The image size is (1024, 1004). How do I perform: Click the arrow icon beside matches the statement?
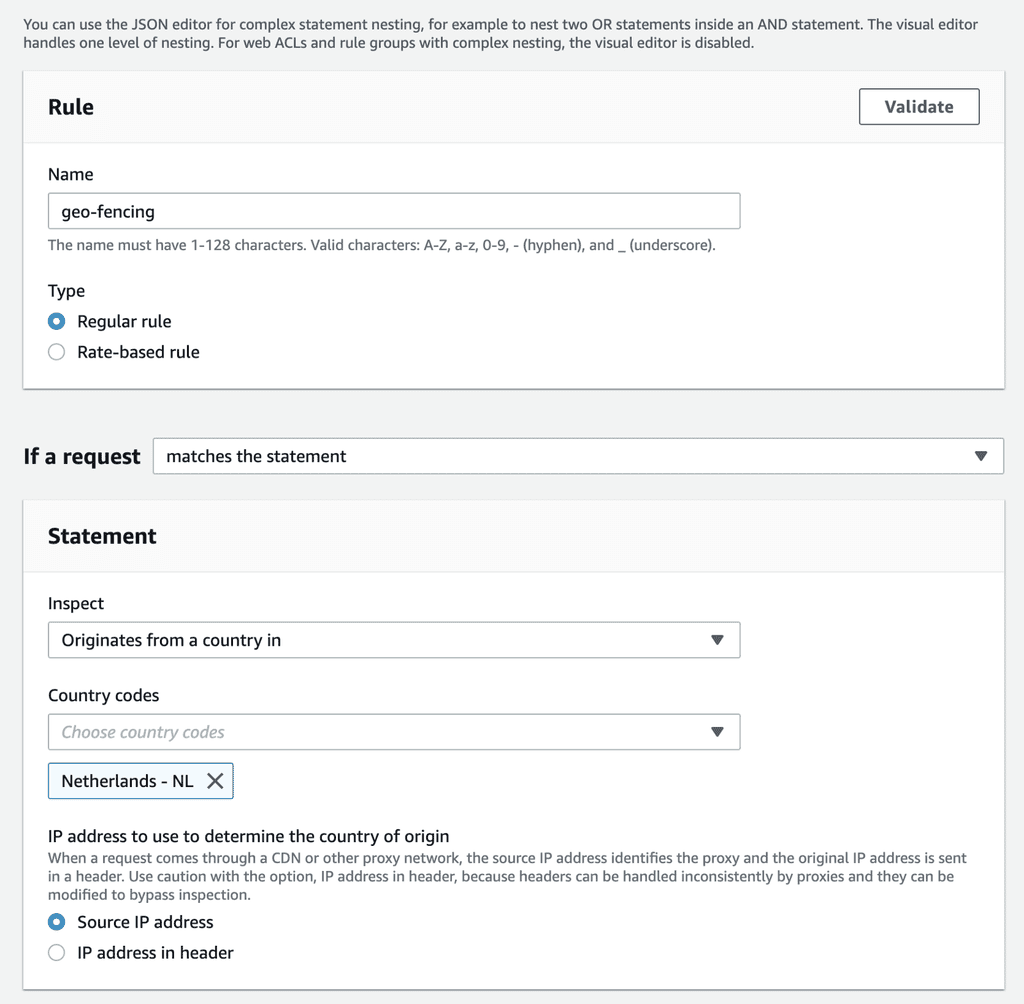click(981, 456)
